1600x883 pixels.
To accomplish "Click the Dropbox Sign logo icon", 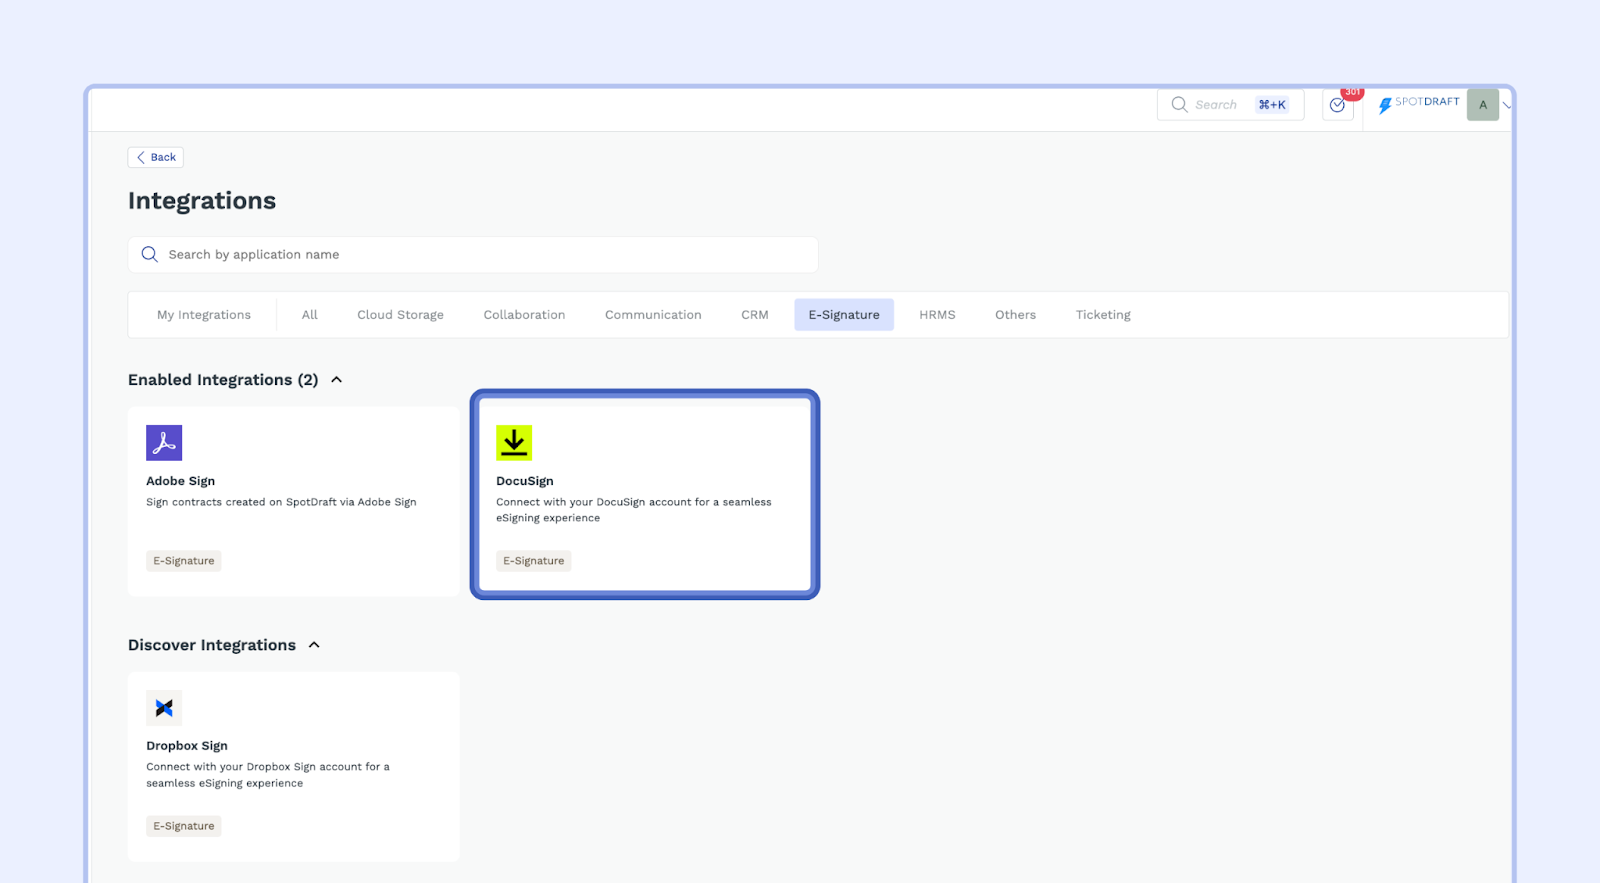I will point(164,708).
